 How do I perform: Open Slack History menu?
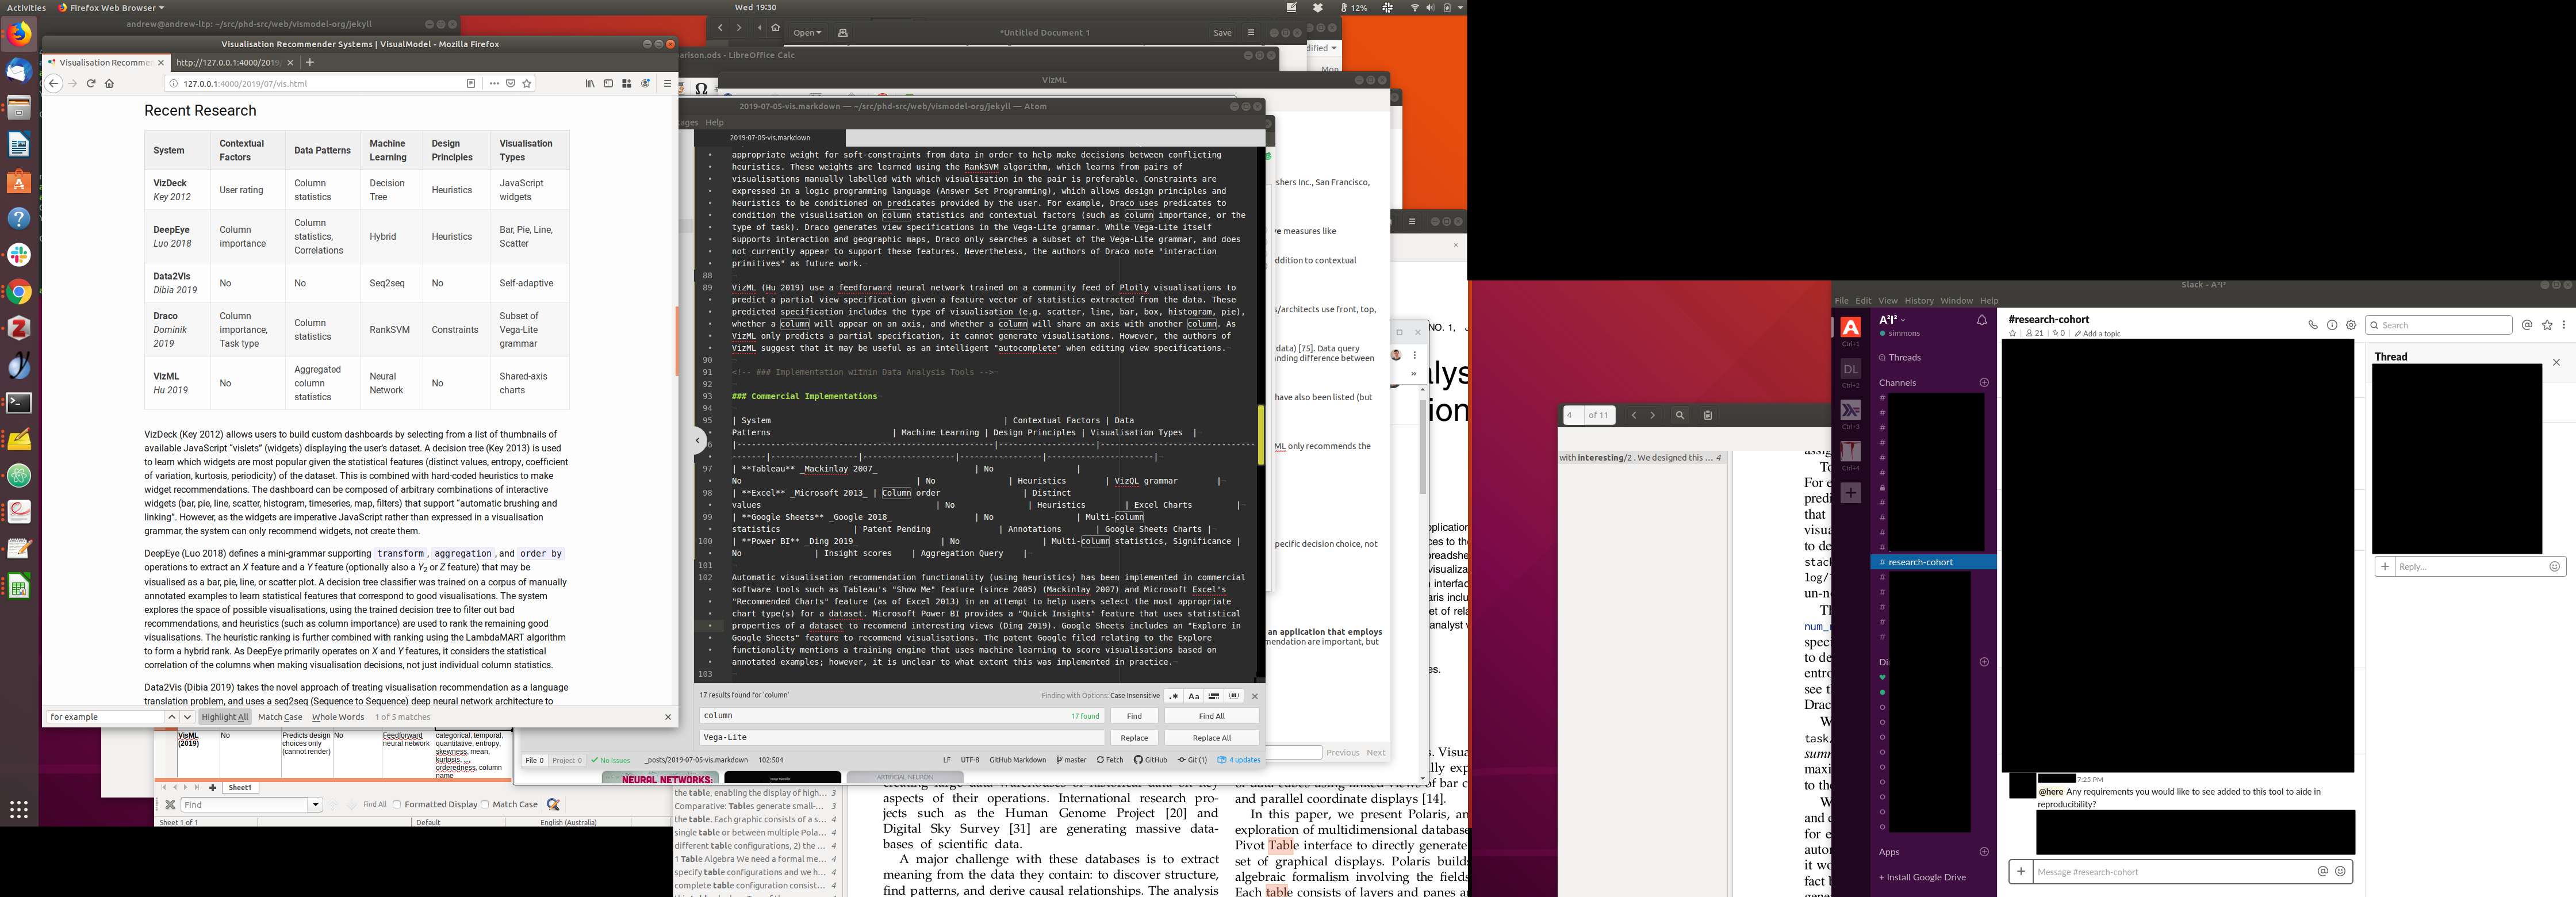(x=1918, y=301)
